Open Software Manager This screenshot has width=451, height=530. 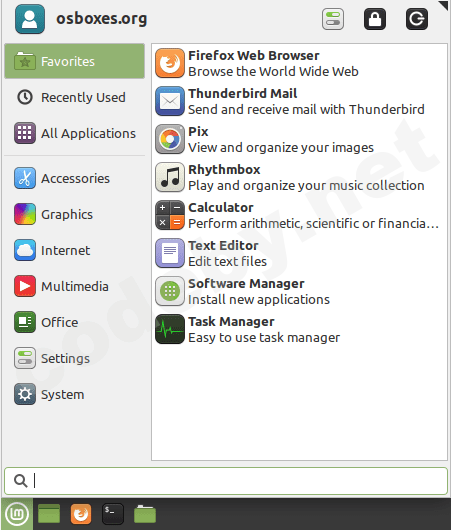point(299,291)
